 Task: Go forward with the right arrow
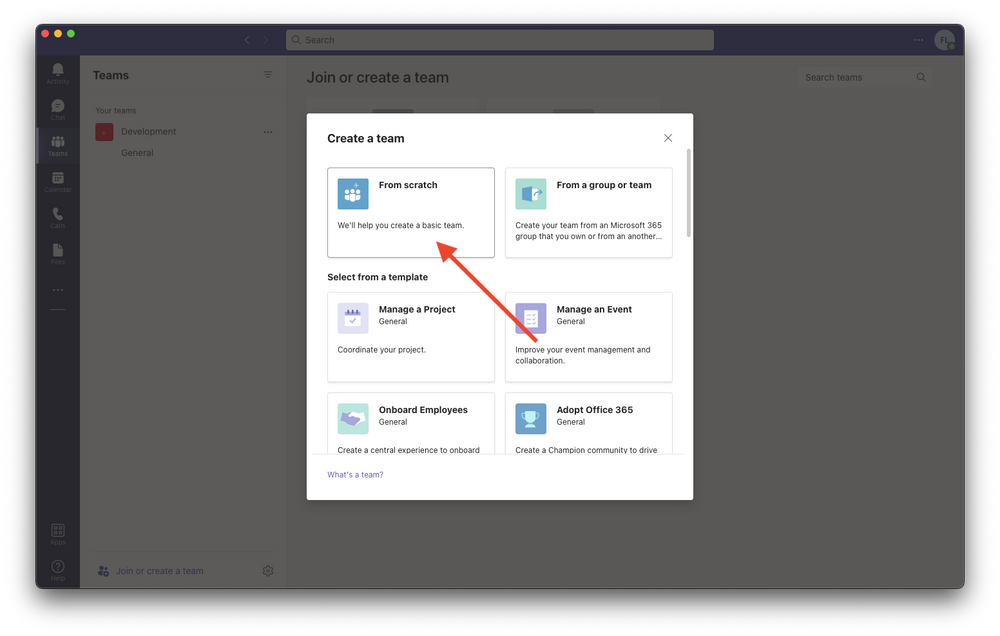tap(266, 40)
